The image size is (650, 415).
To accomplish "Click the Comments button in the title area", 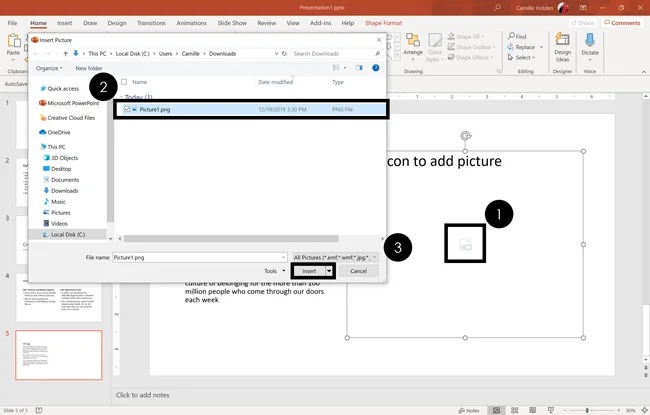I will point(622,23).
